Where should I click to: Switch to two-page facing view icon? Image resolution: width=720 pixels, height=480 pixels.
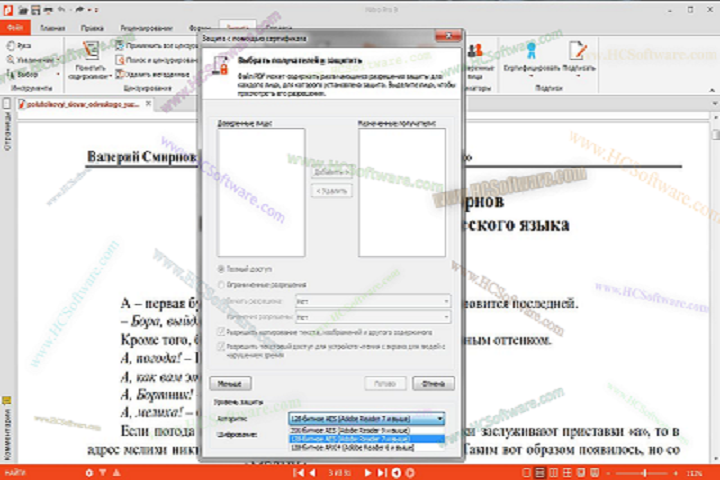tap(554, 472)
